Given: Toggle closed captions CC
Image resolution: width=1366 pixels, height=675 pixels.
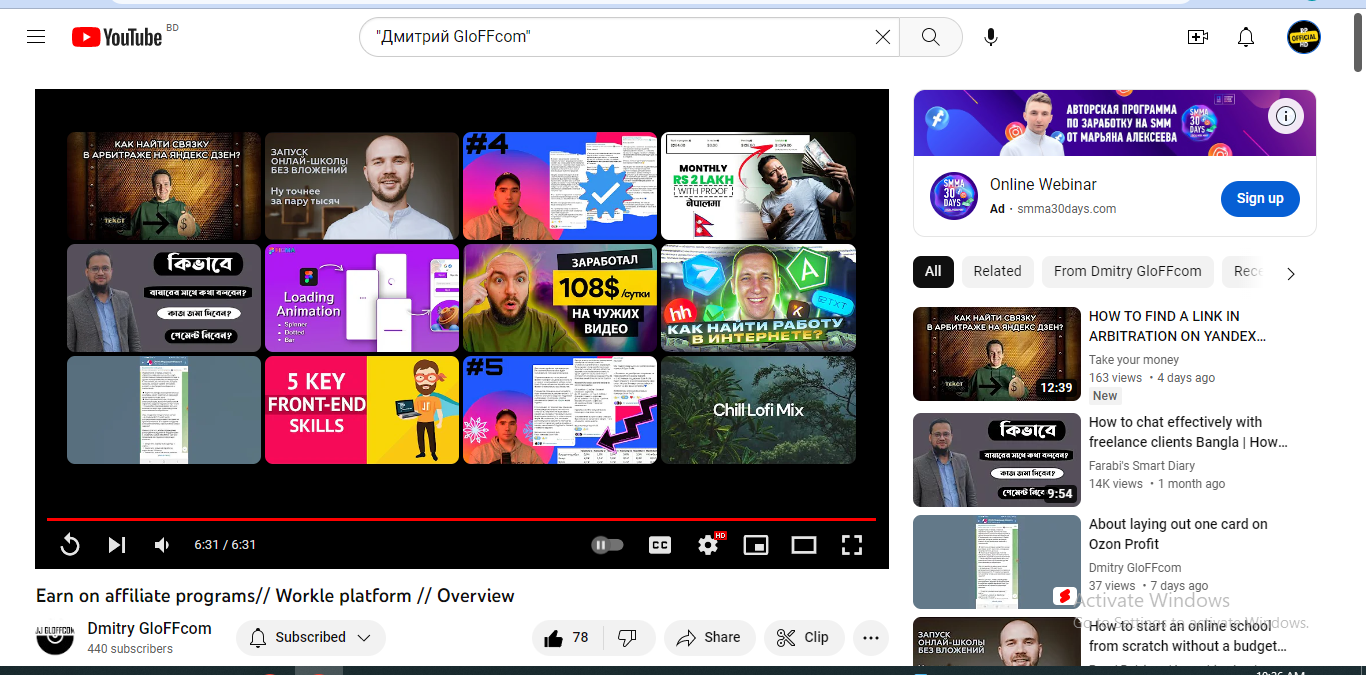Looking at the screenshot, I should [x=660, y=545].
